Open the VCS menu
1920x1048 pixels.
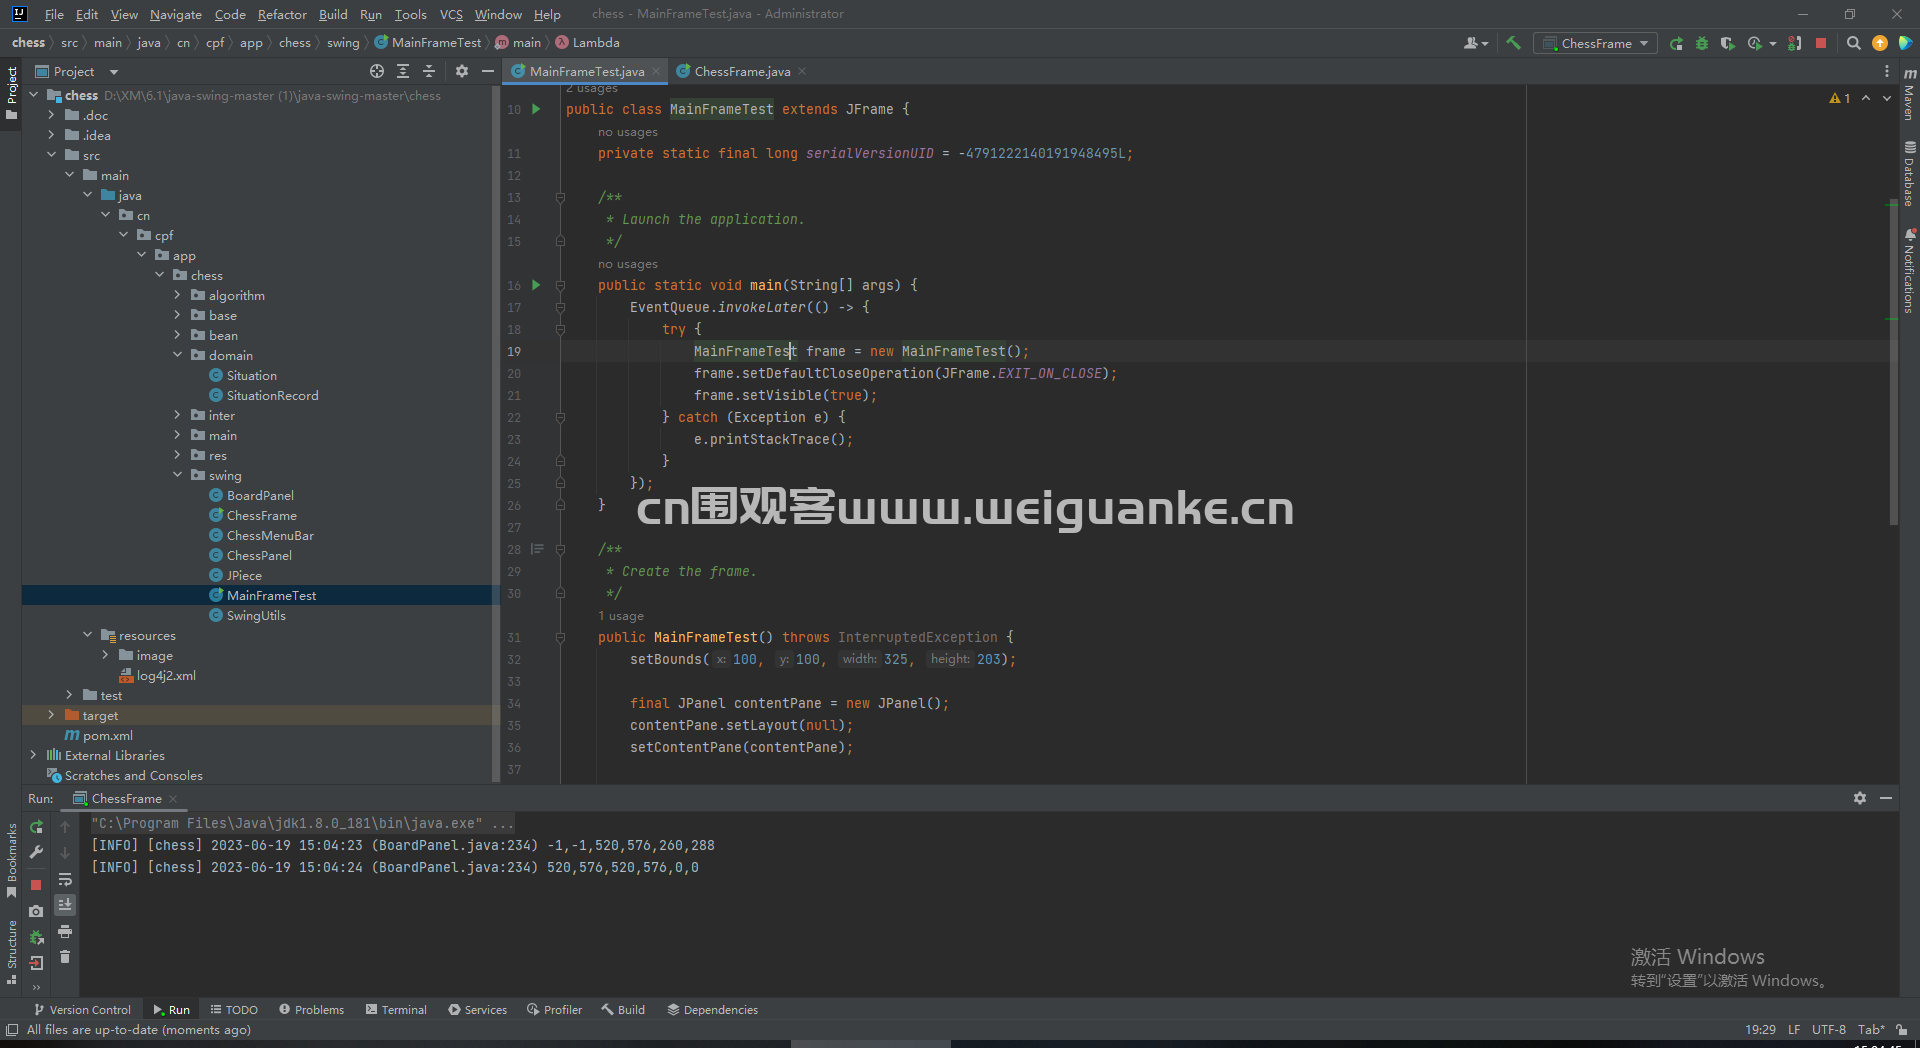pyautogui.click(x=451, y=14)
